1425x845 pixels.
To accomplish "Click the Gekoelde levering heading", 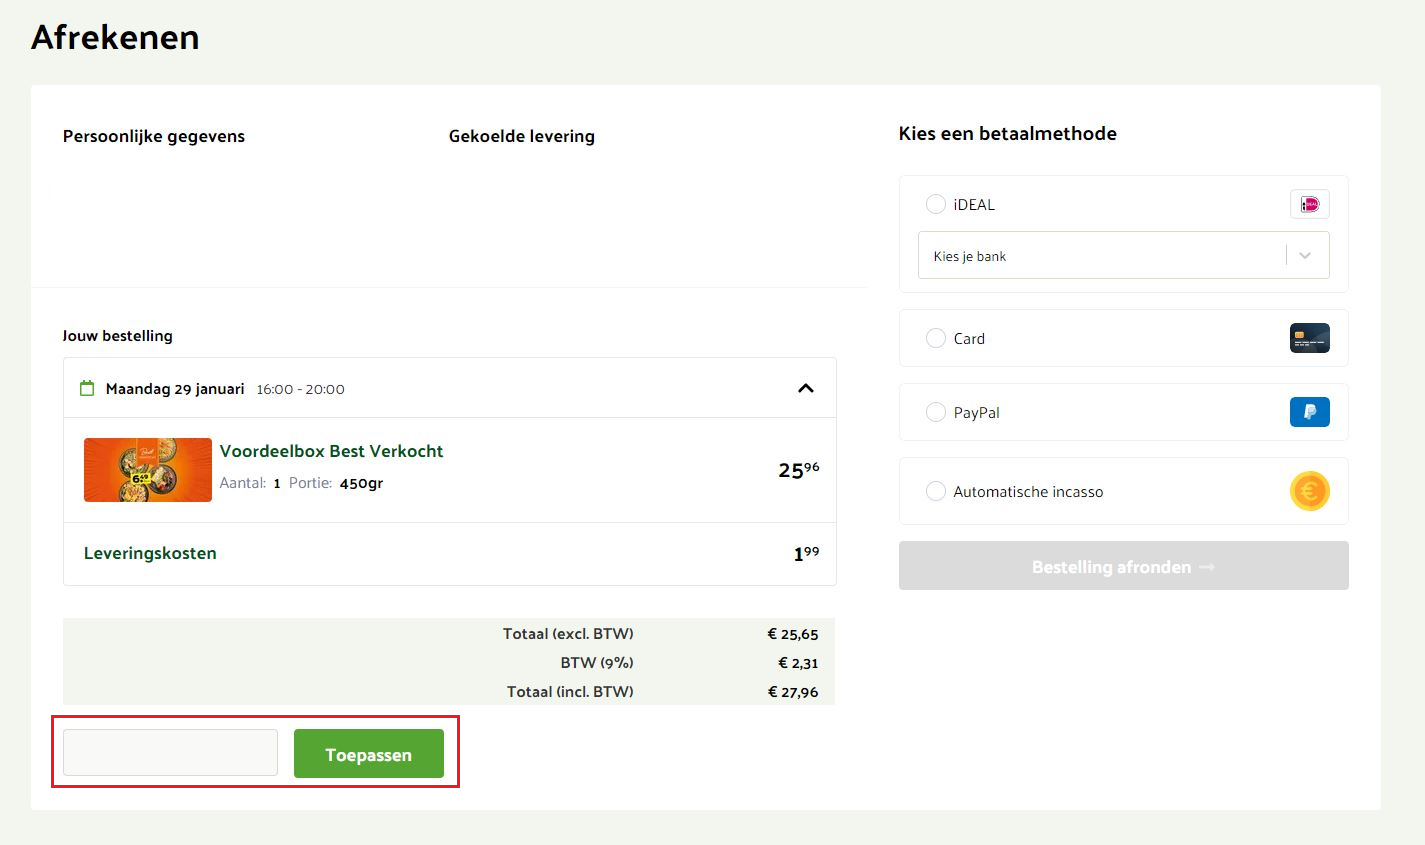I will click(x=521, y=136).
